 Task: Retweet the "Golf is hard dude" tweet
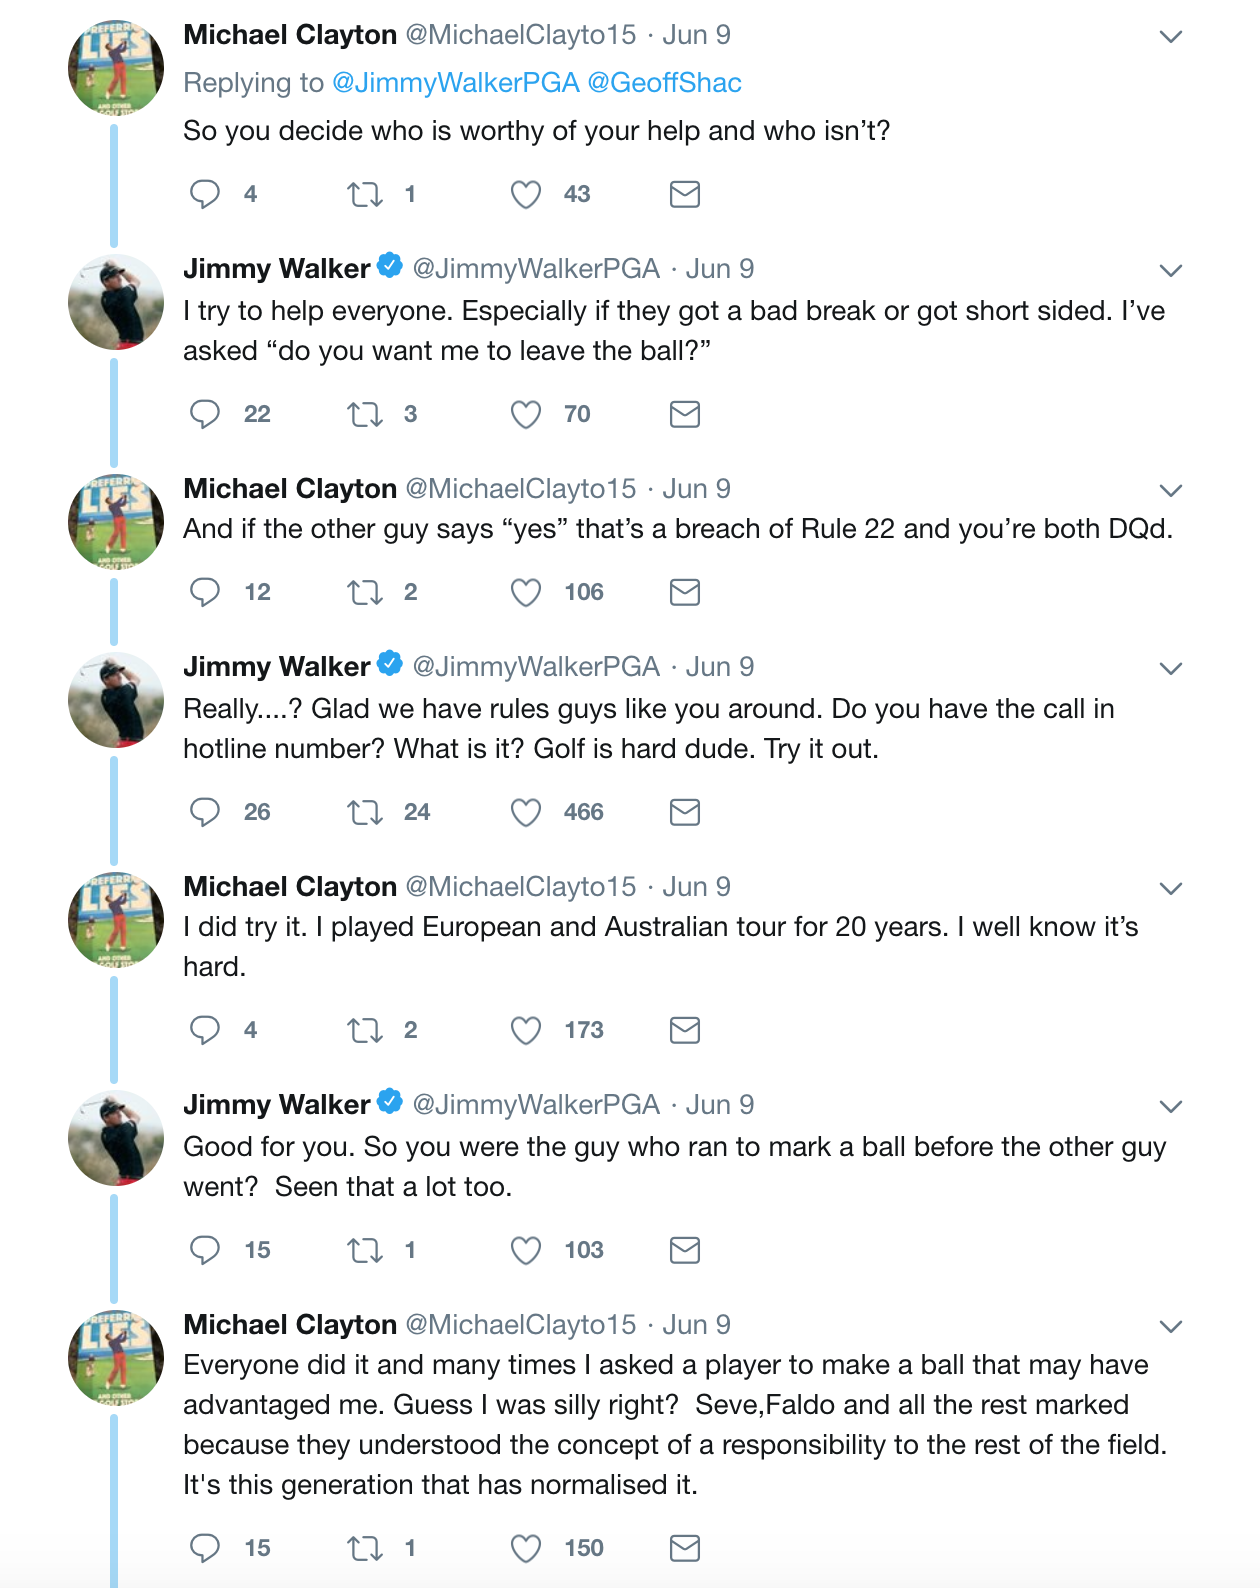365,812
